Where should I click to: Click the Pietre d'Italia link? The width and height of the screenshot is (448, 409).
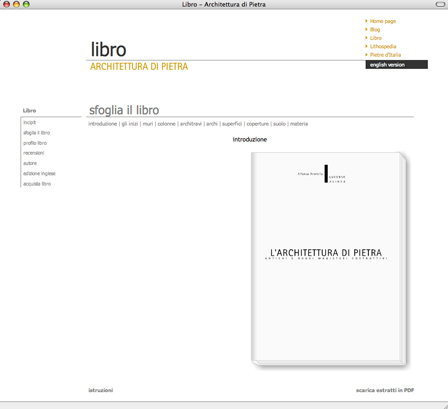pyautogui.click(x=385, y=55)
